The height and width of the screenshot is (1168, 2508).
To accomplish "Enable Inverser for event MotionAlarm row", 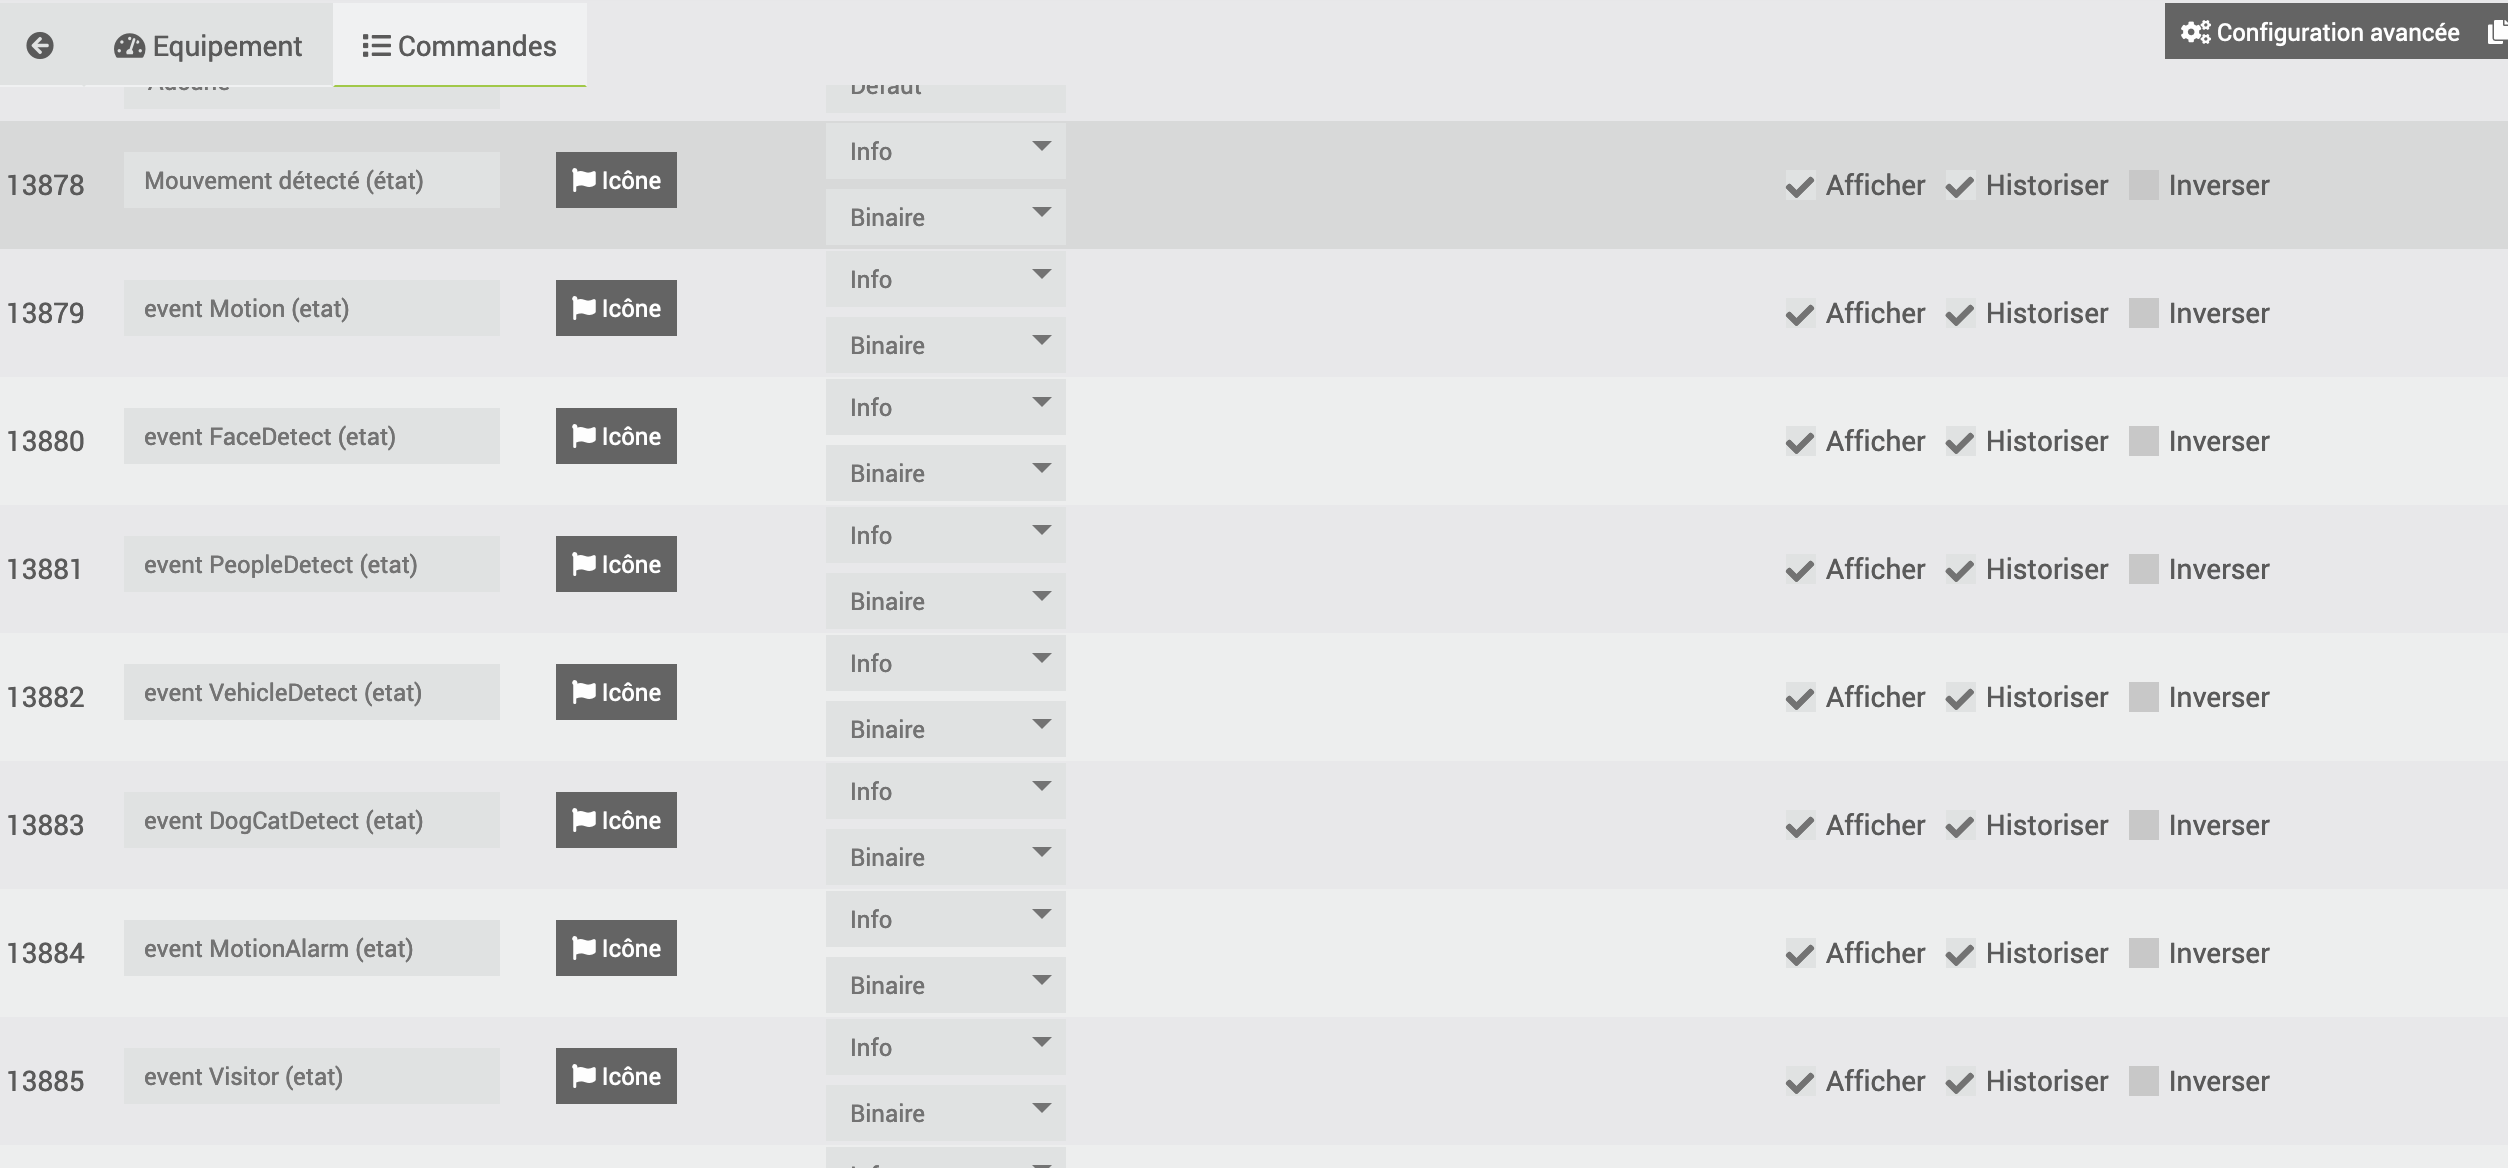I will tap(2143, 953).
